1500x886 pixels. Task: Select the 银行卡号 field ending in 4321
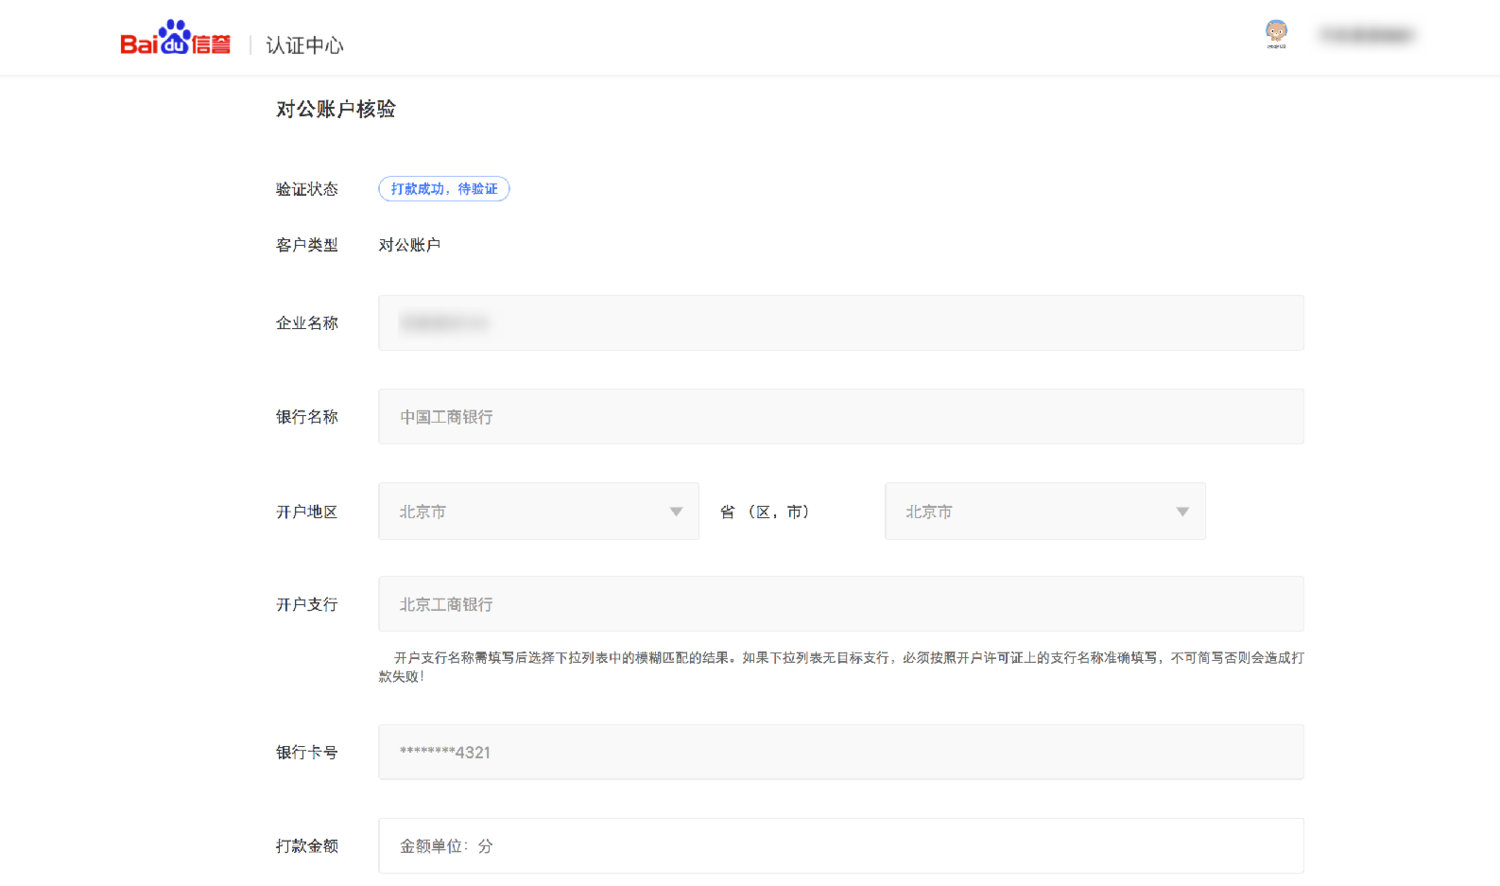[x=840, y=752]
